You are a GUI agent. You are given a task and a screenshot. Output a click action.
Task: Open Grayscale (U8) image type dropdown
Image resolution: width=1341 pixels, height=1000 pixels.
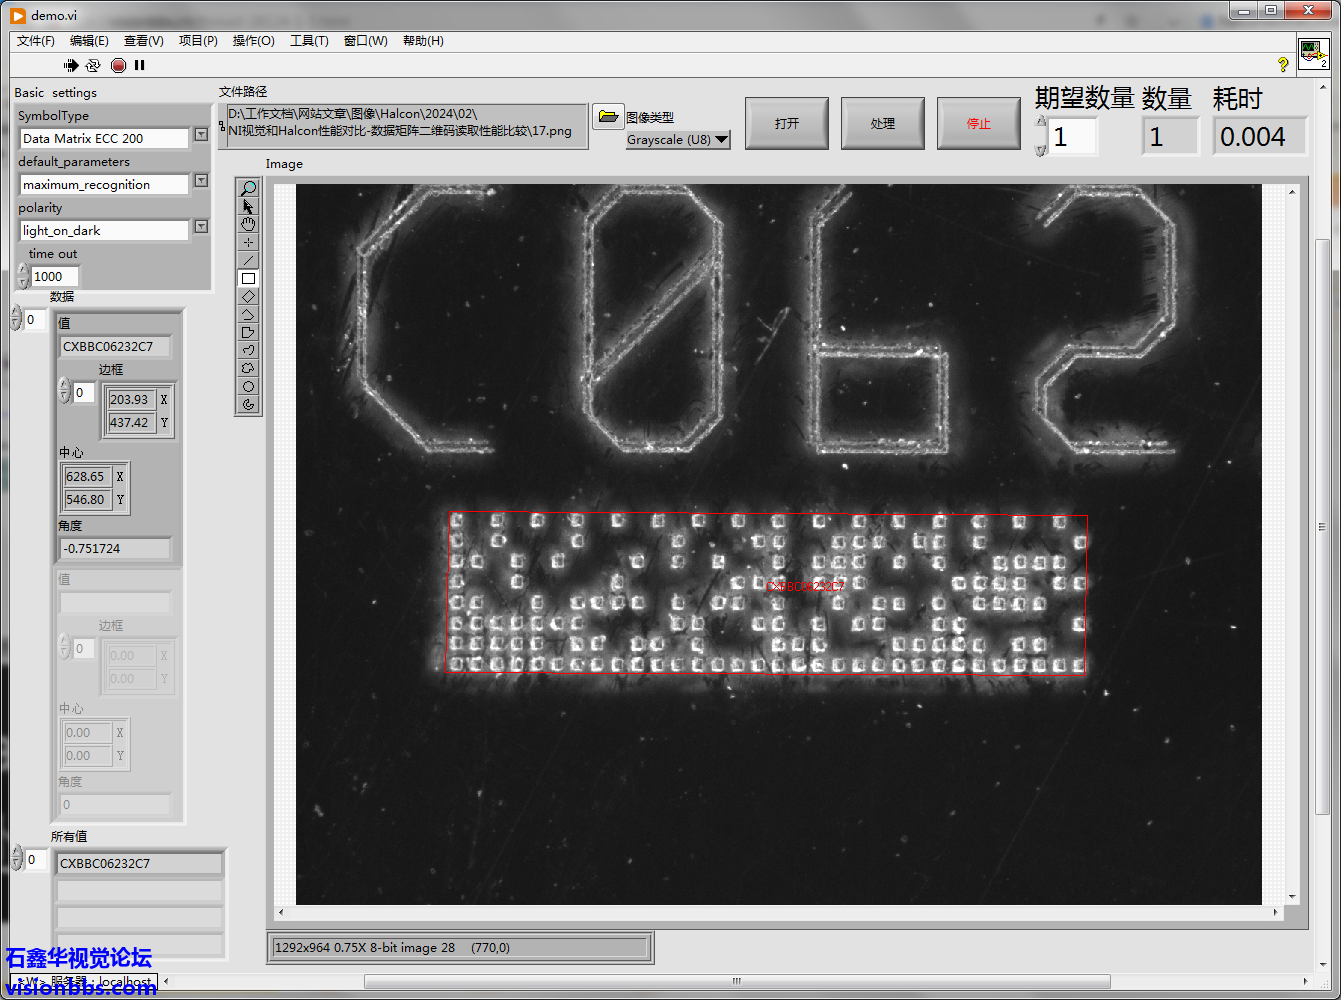pyautogui.click(x=722, y=140)
